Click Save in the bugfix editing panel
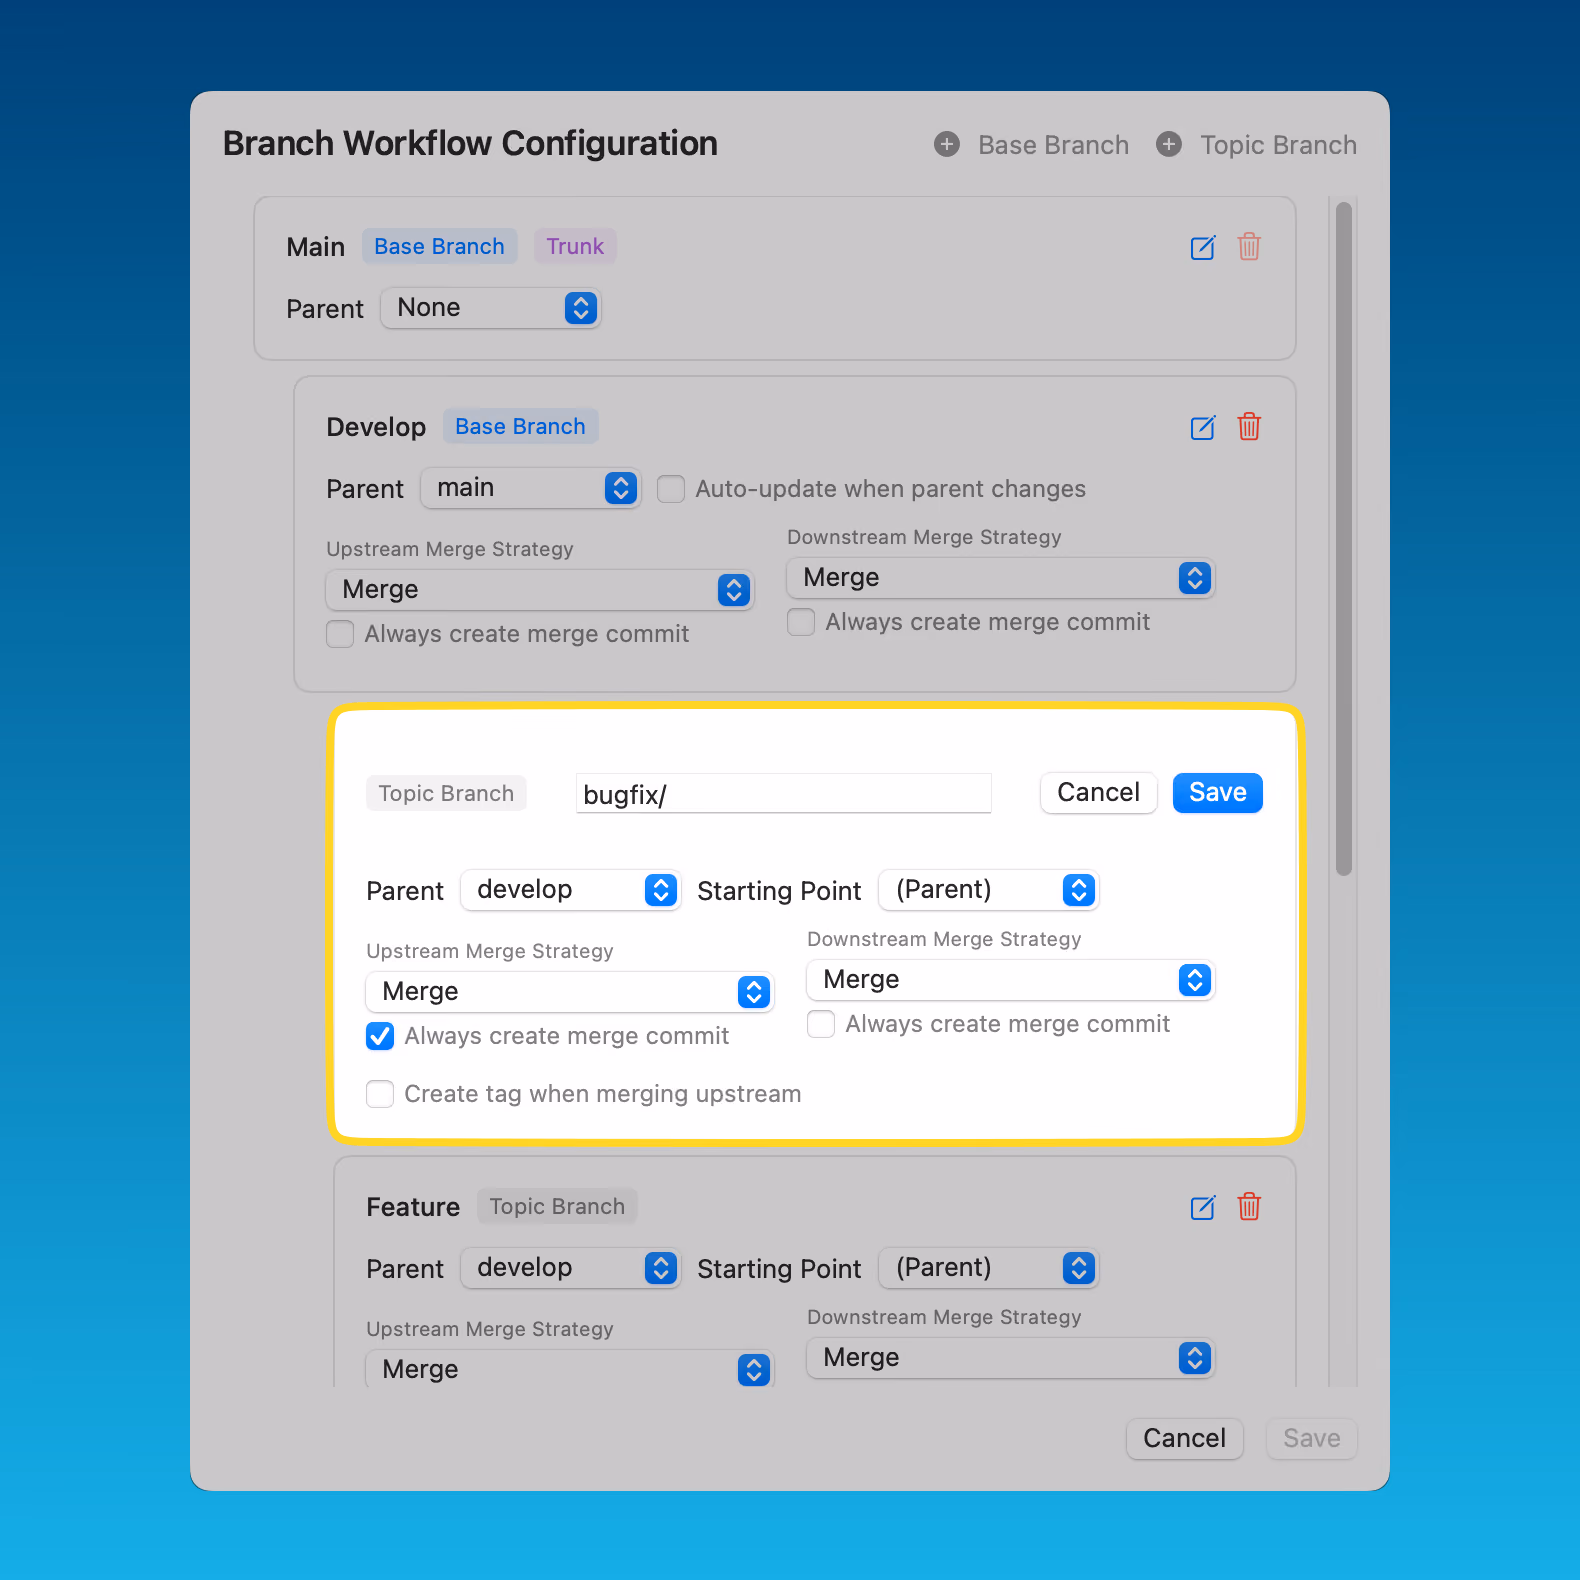 pyautogui.click(x=1217, y=793)
